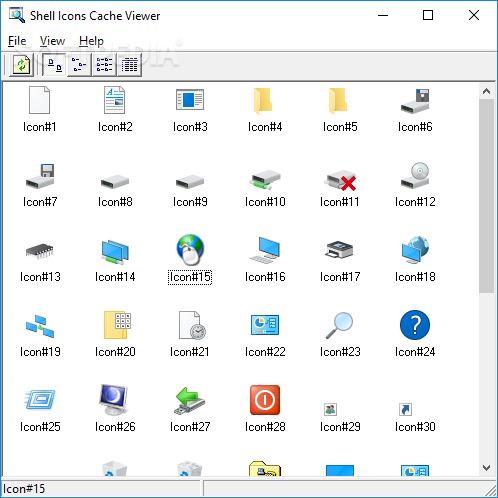The width and height of the screenshot is (498, 498).
Task: Select the disconnected drive icon Icon#11
Action: tap(340, 180)
